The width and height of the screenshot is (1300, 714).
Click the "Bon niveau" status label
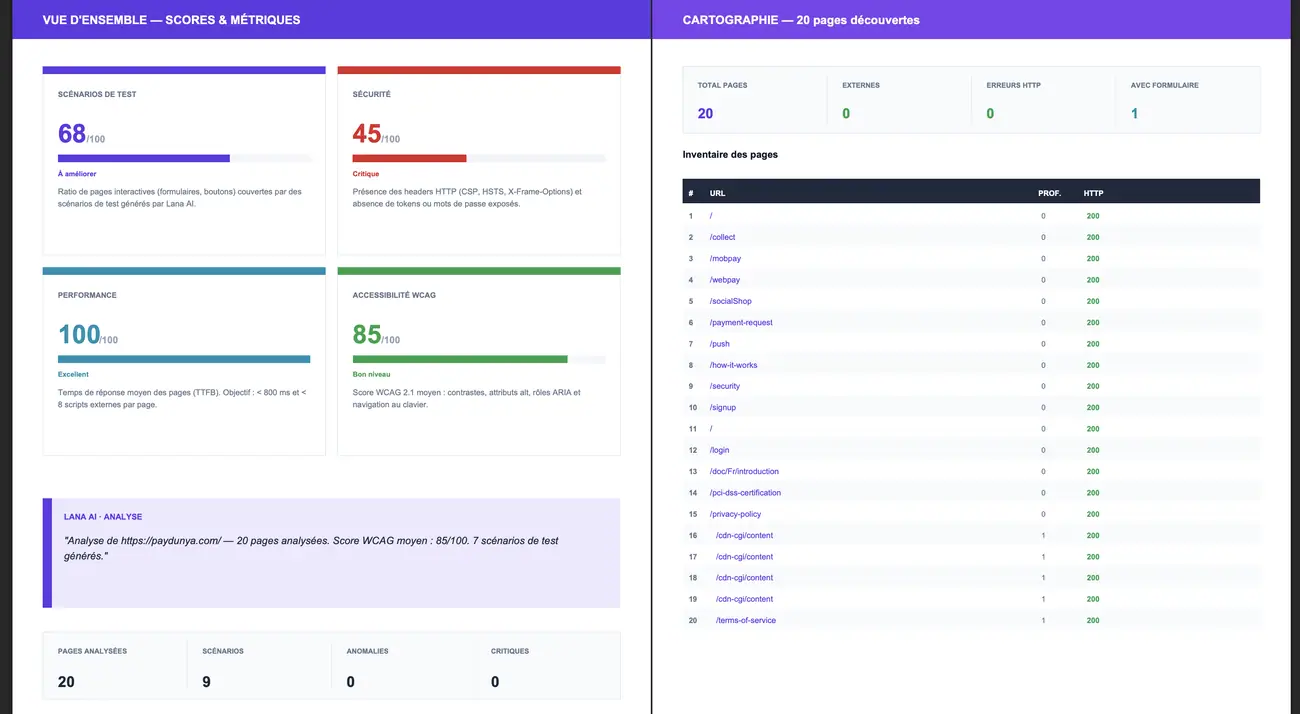pyautogui.click(x=371, y=375)
